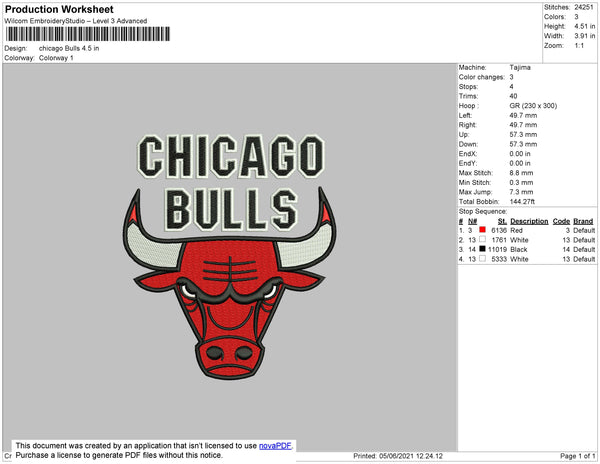Image resolution: width=600 pixels, height=464 pixels.
Task: Select the zoom value 1:1
Action: tap(579, 46)
